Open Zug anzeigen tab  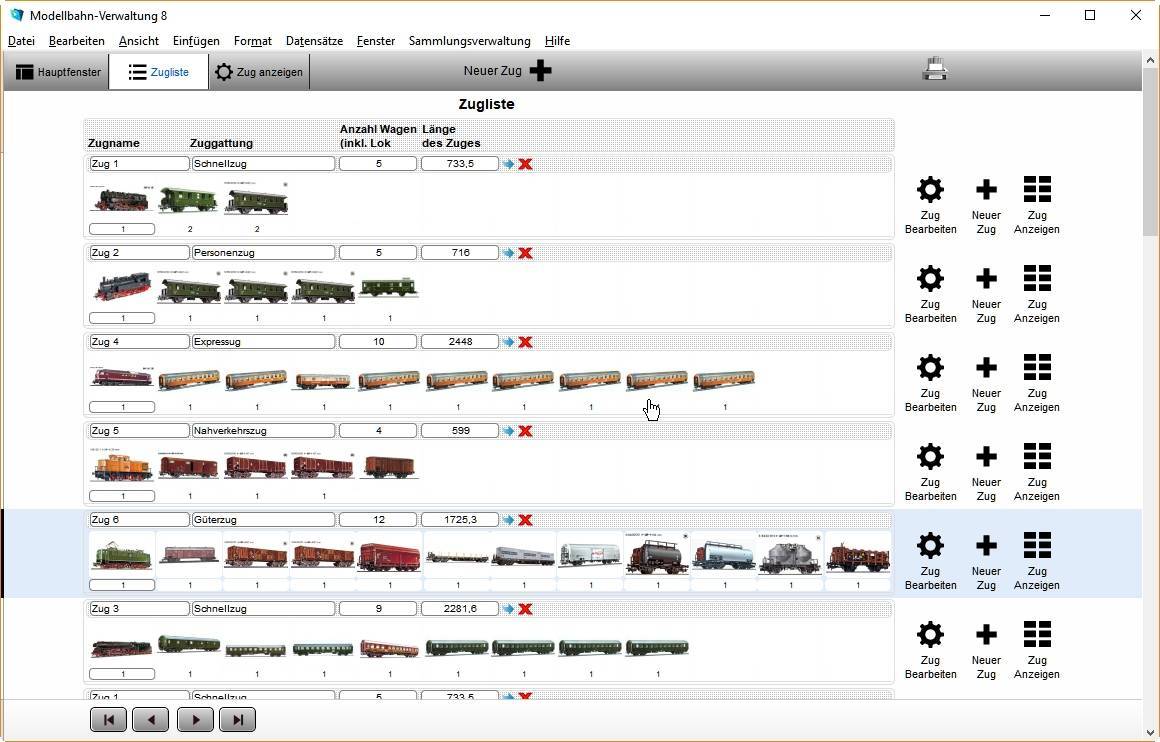coord(259,72)
